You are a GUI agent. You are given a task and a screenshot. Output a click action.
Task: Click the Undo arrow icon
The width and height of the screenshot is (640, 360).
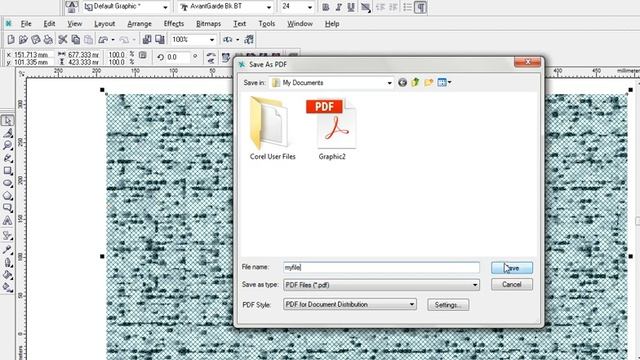103,40
